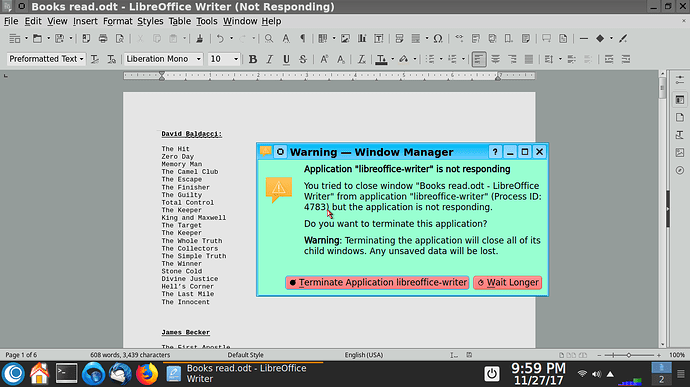Click the Track Changes icon
The height and width of the screenshot is (387, 690).
coord(563,39)
